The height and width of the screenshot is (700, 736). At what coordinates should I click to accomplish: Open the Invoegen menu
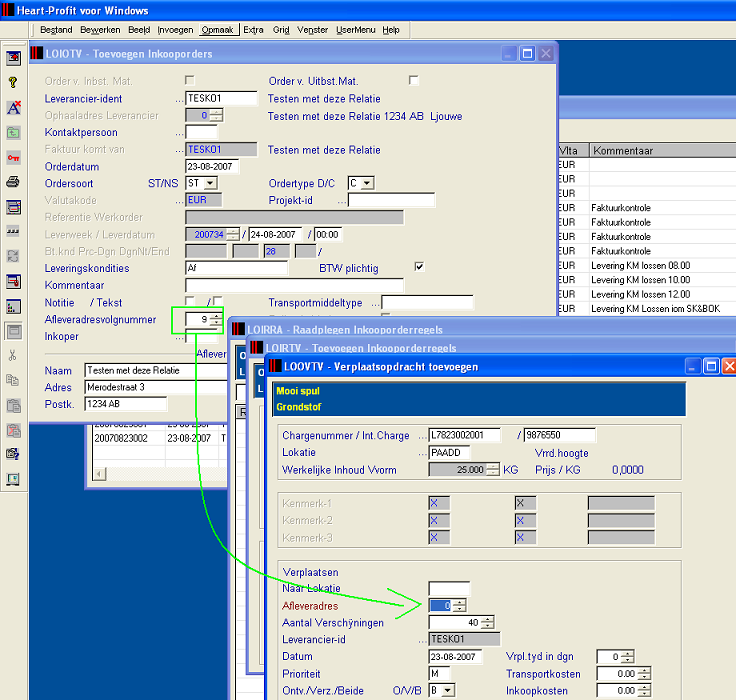click(175, 30)
